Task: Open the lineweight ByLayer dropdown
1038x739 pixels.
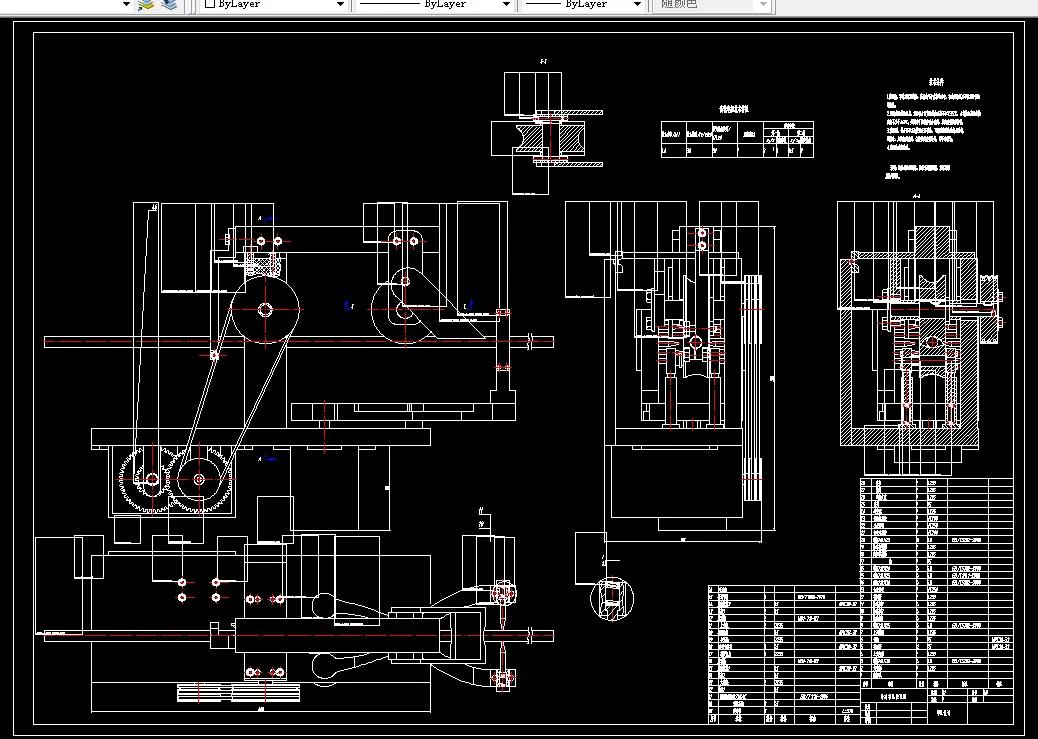Action: click(x=583, y=5)
